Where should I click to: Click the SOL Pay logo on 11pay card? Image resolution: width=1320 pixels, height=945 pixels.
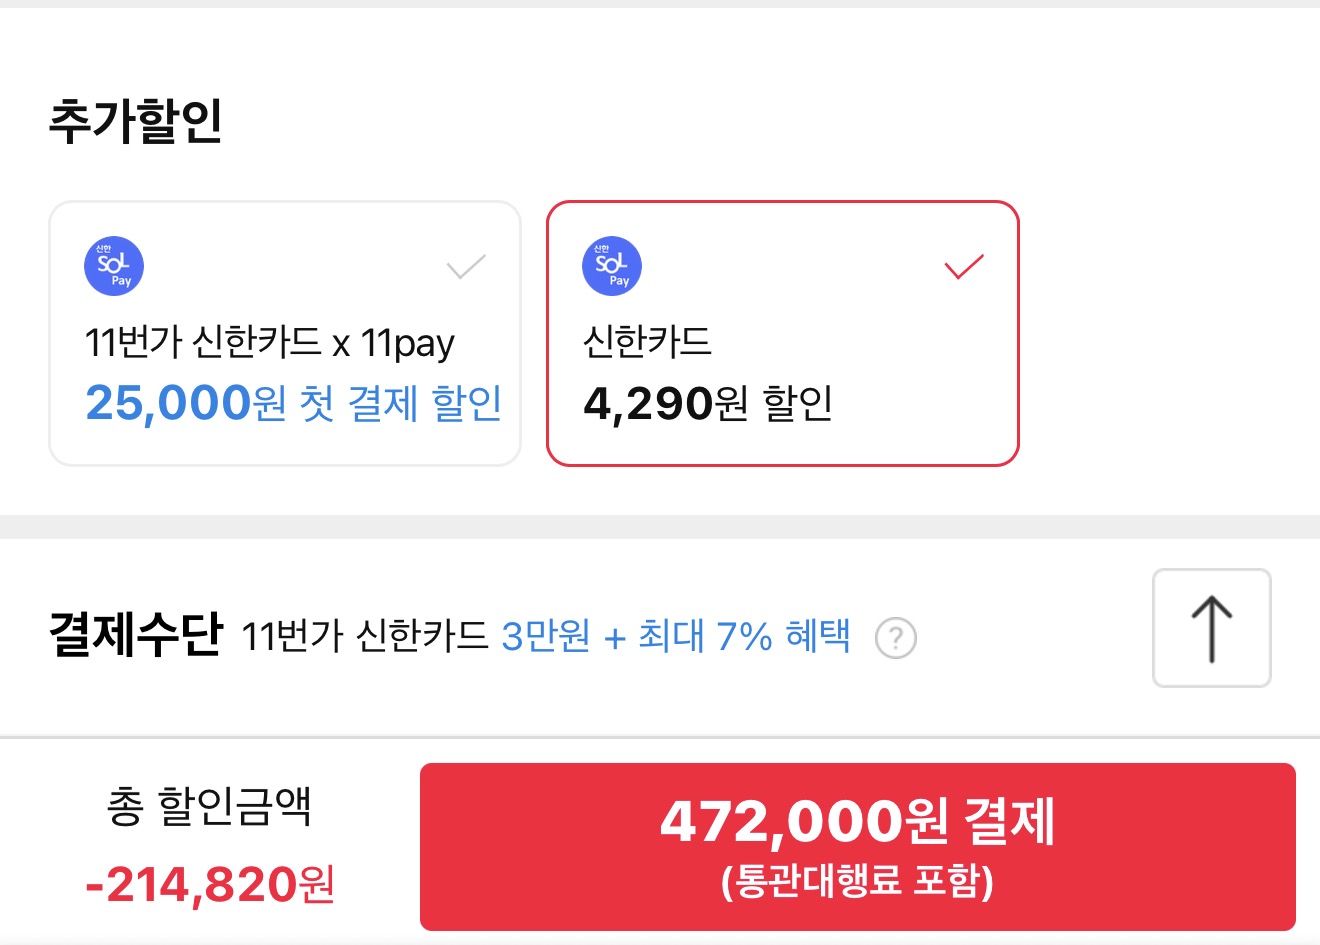(x=114, y=266)
